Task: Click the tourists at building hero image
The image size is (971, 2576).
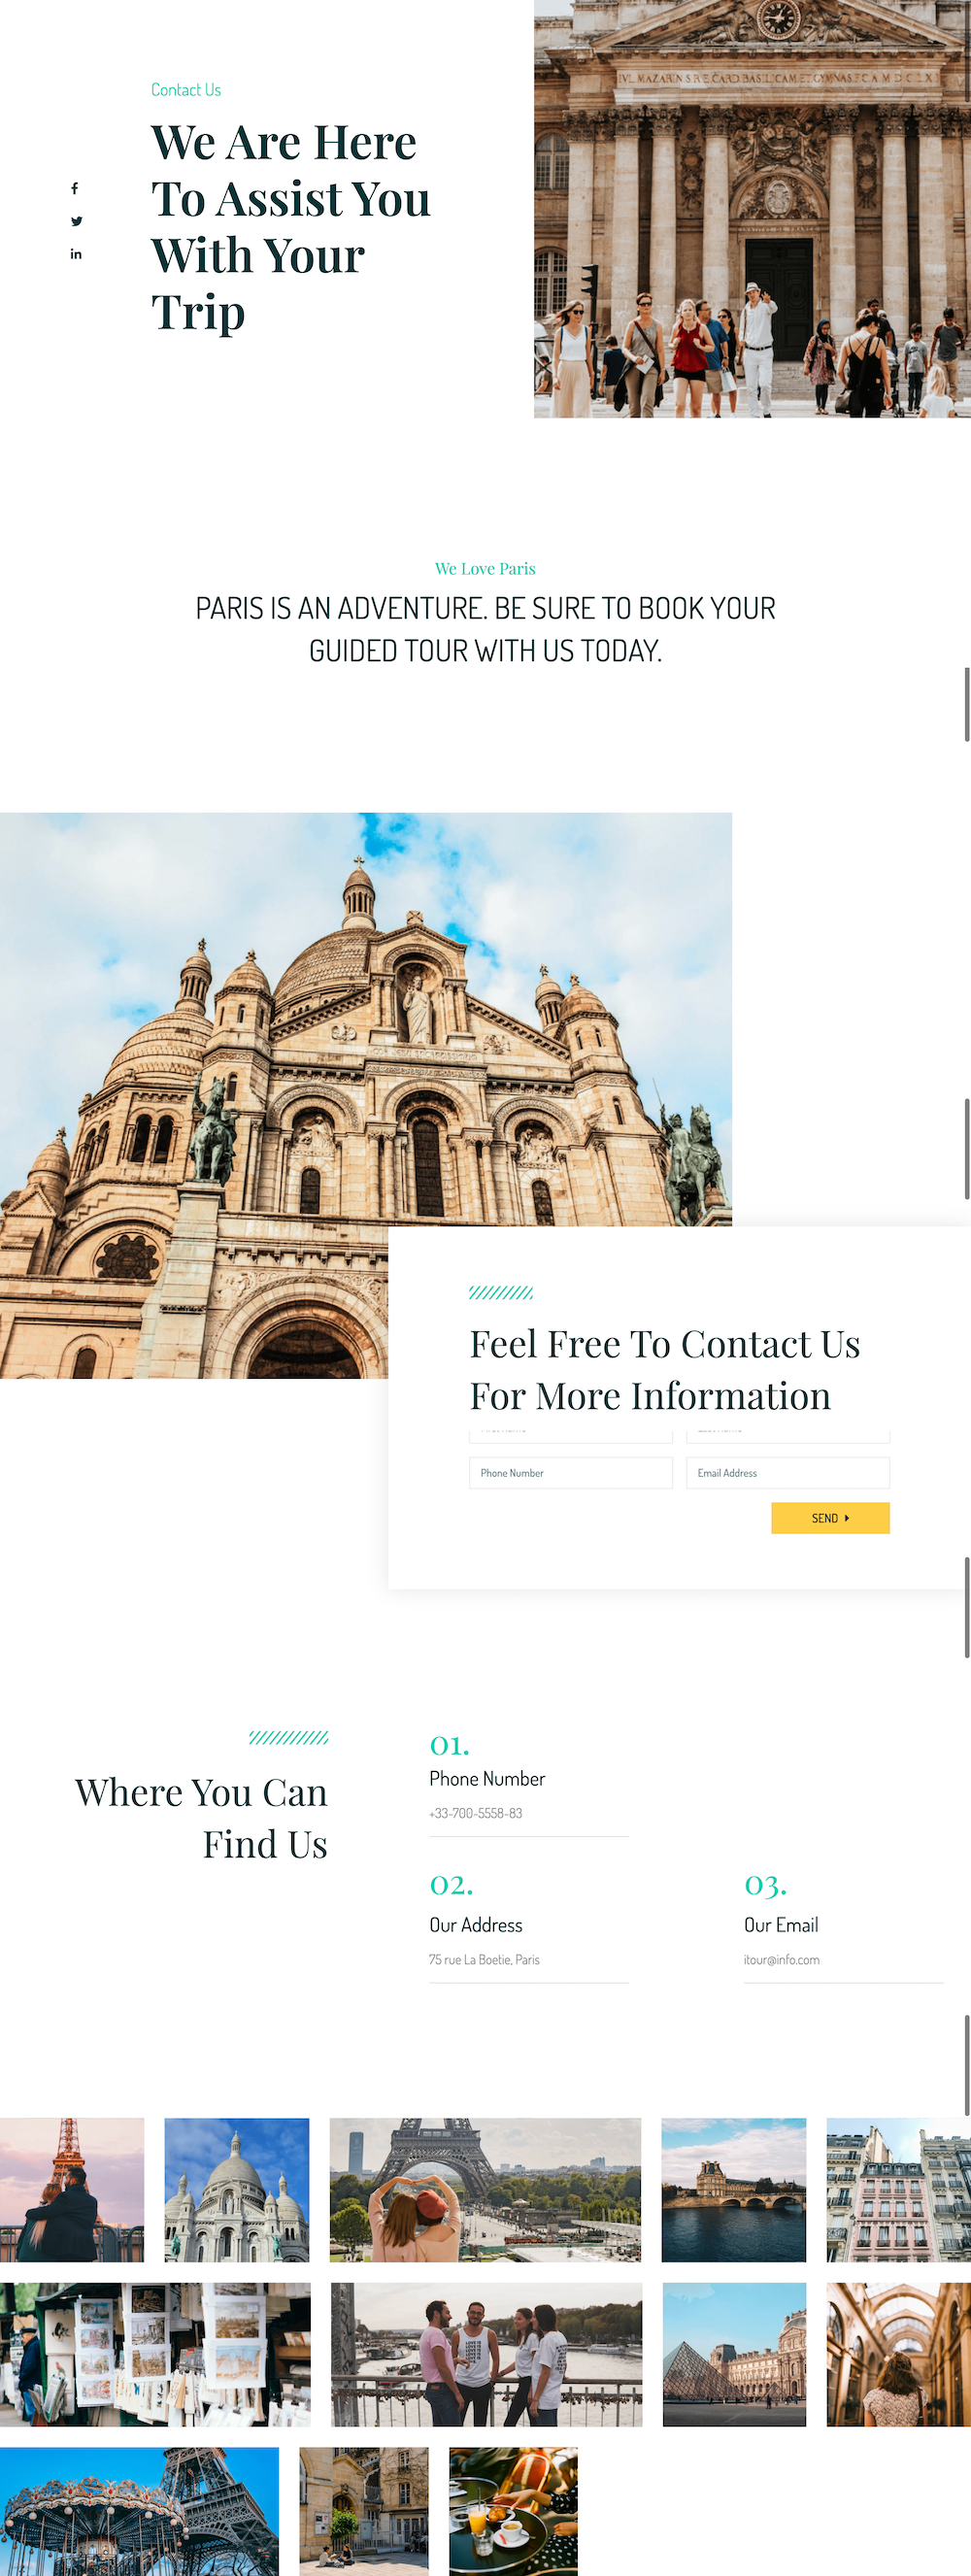Action: [x=752, y=209]
